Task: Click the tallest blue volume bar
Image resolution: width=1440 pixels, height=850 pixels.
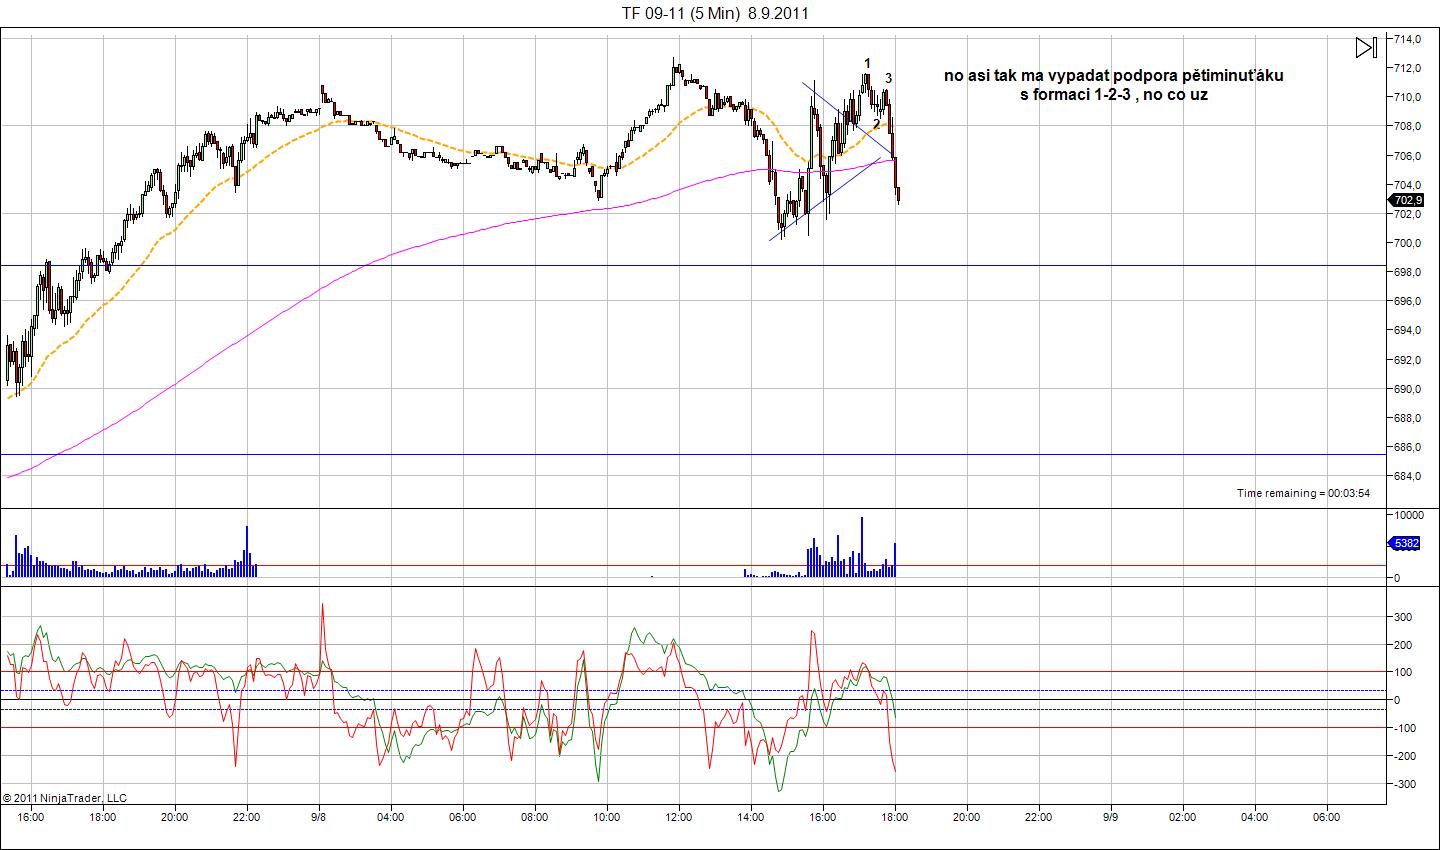Action: click(x=861, y=545)
